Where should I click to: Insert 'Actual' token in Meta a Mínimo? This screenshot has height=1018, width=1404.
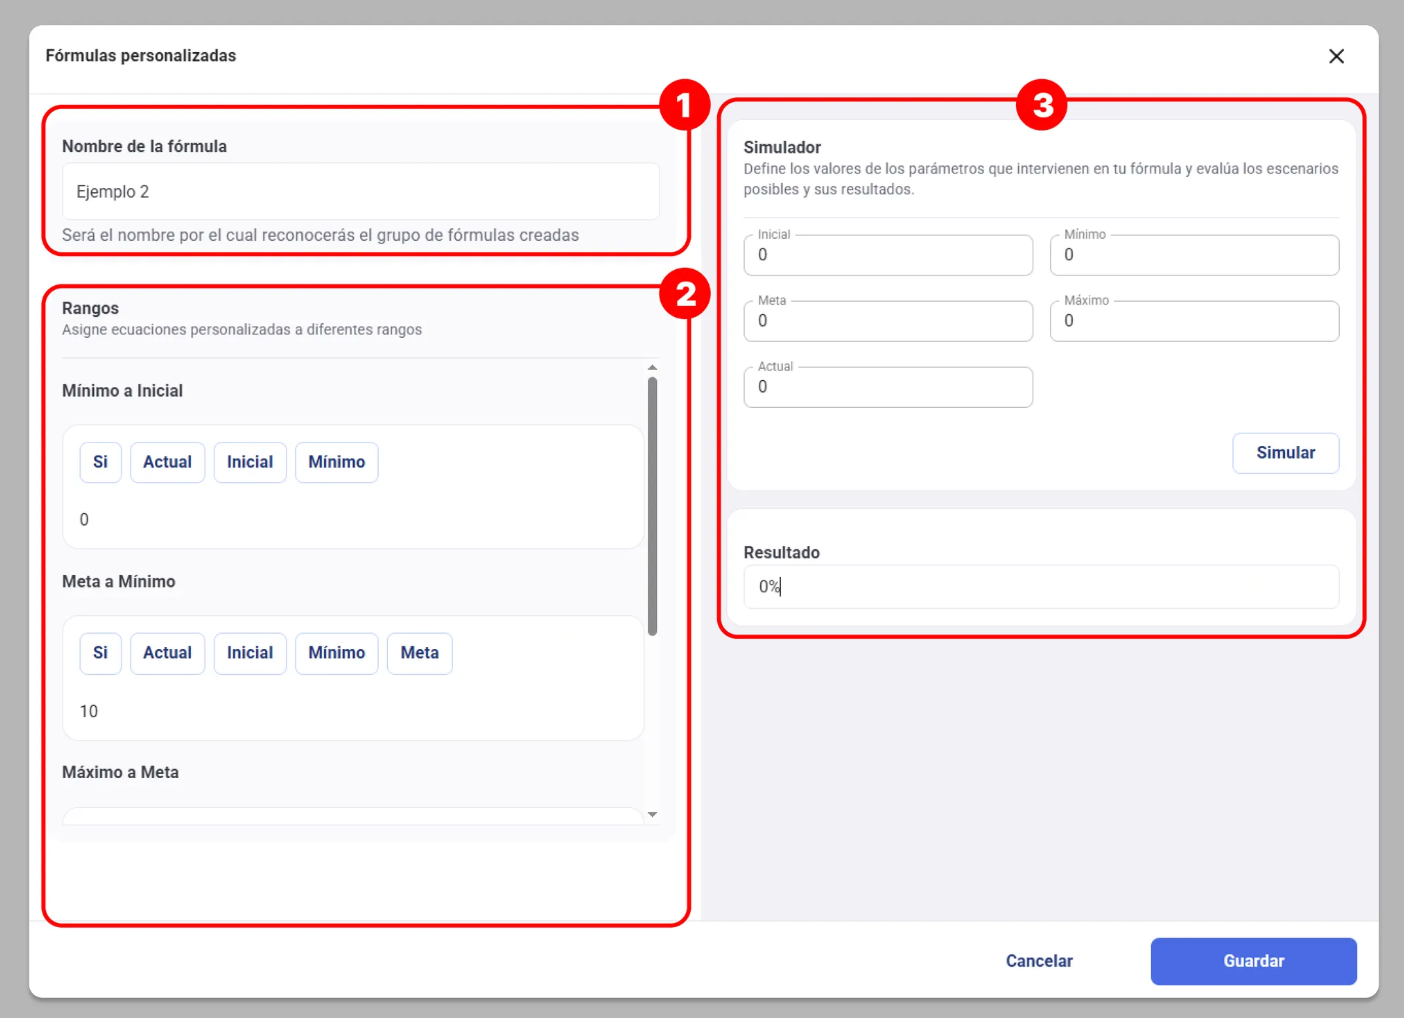pos(167,653)
